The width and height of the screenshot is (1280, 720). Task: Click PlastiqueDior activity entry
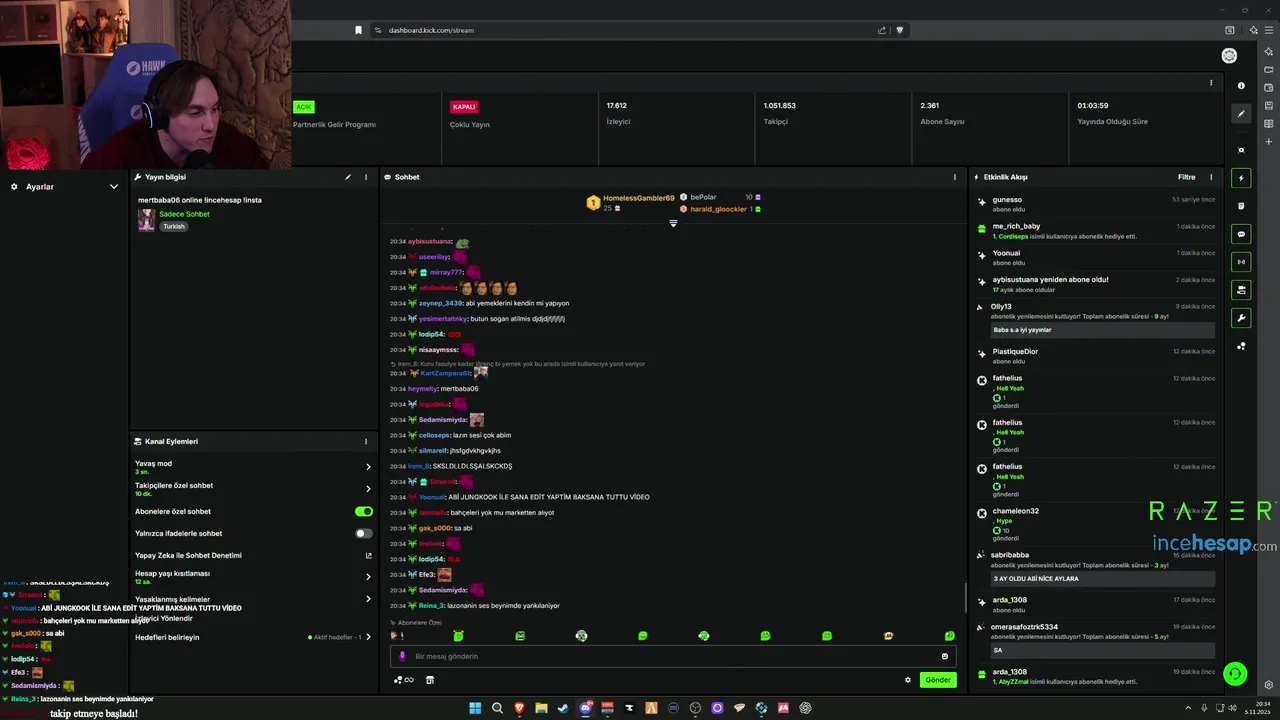pos(1095,356)
